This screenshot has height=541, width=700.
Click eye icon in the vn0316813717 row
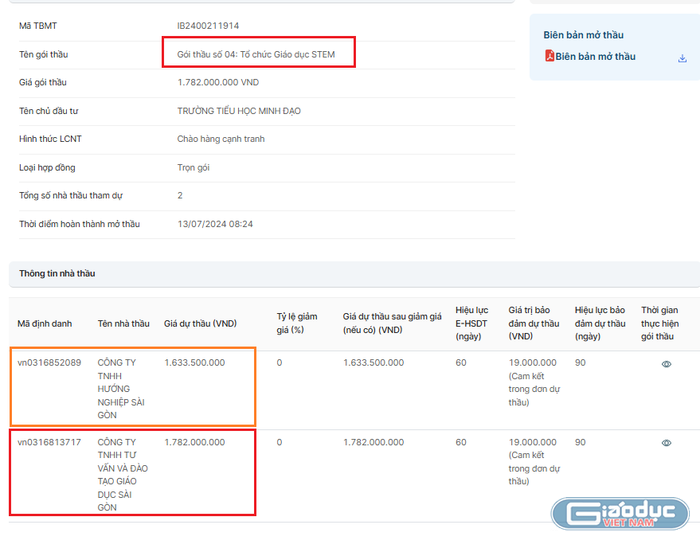[666, 443]
